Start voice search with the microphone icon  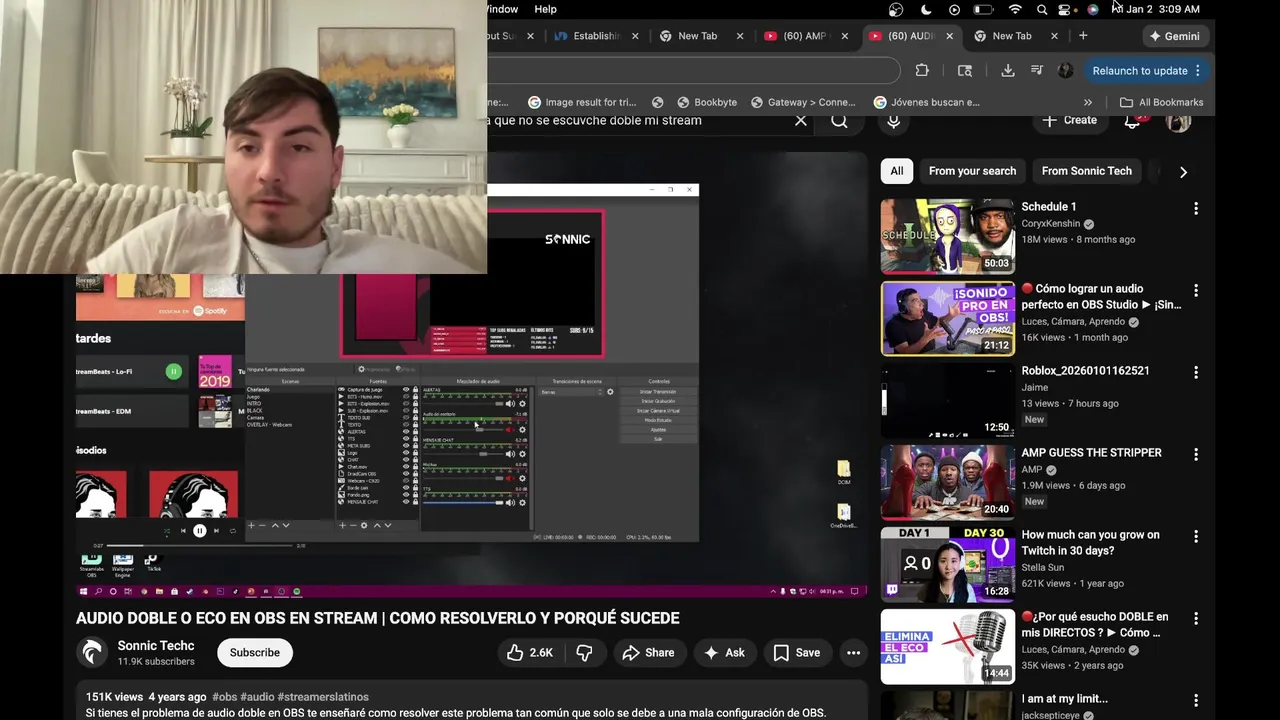pyautogui.click(x=894, y=120)
